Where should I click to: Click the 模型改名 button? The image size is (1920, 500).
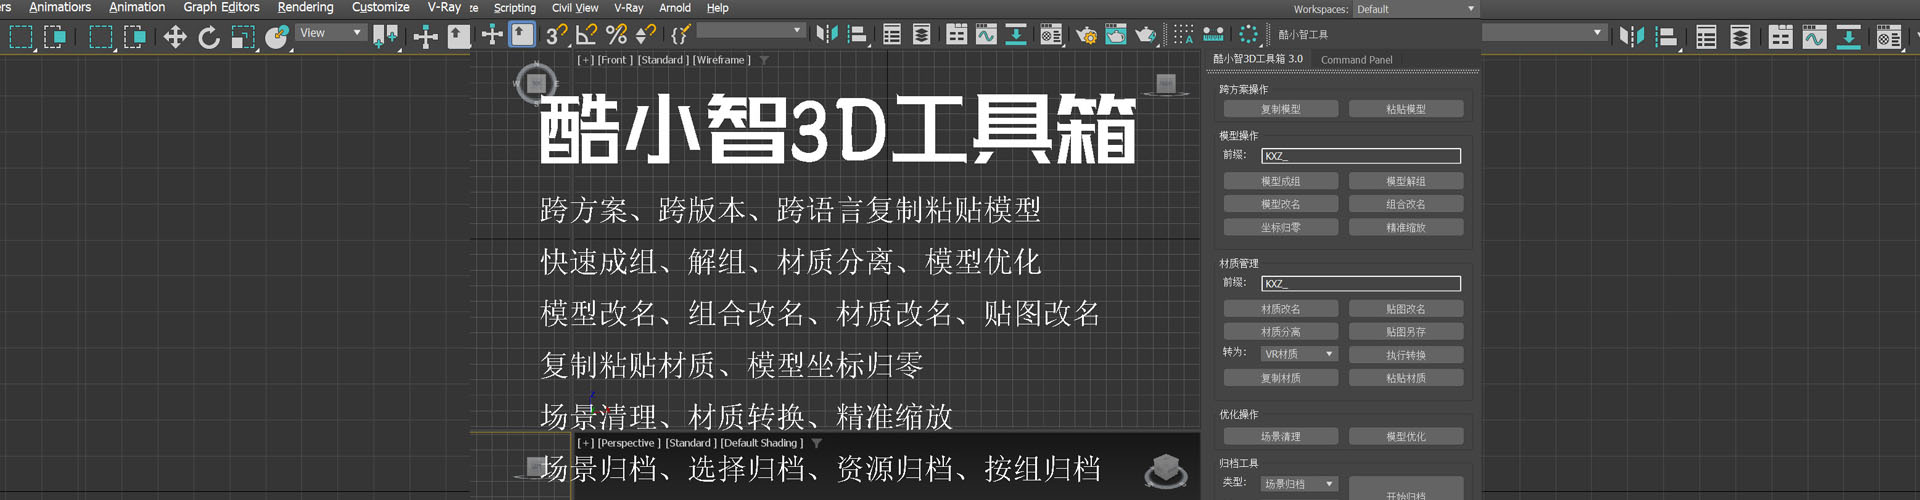1280,204
